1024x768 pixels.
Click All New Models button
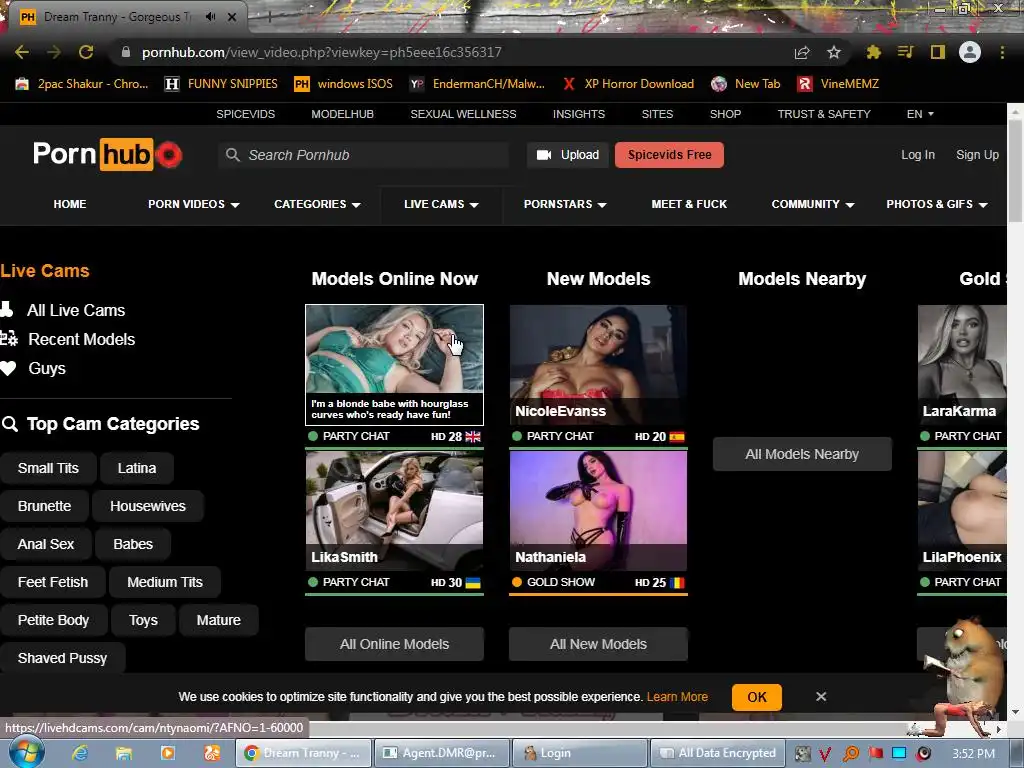[598, 644]
